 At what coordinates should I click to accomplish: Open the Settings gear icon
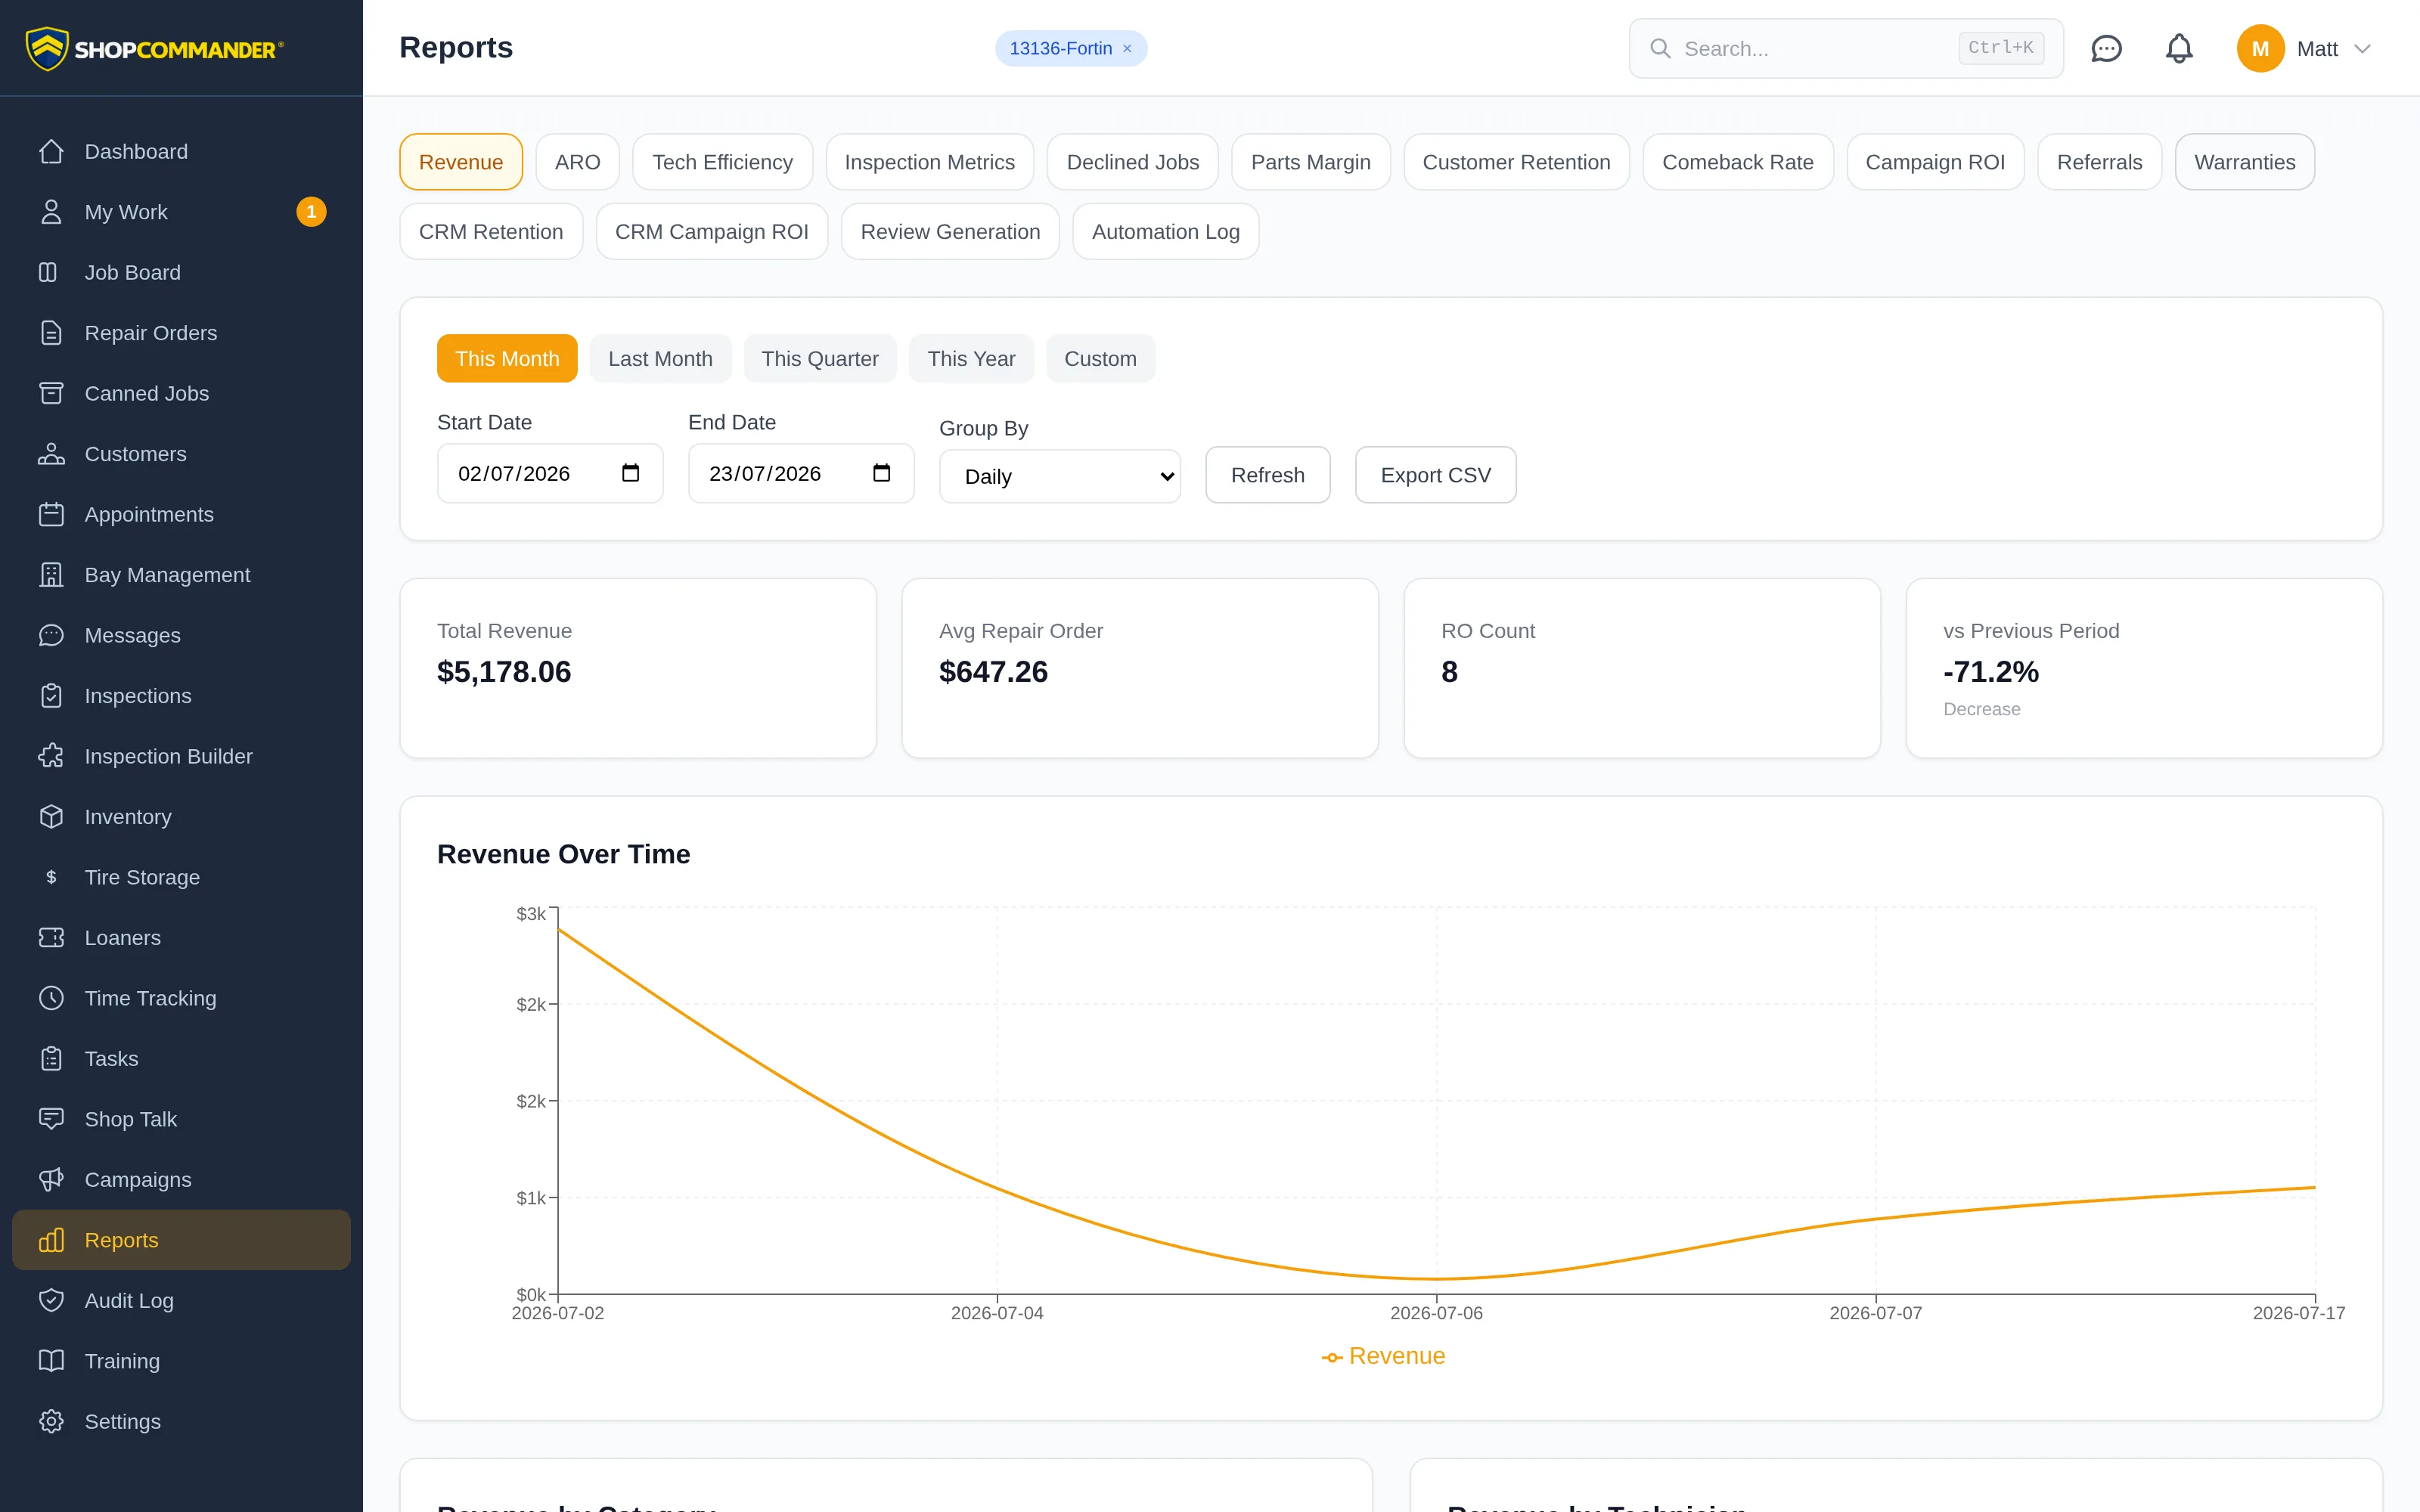coord(51,1422)
